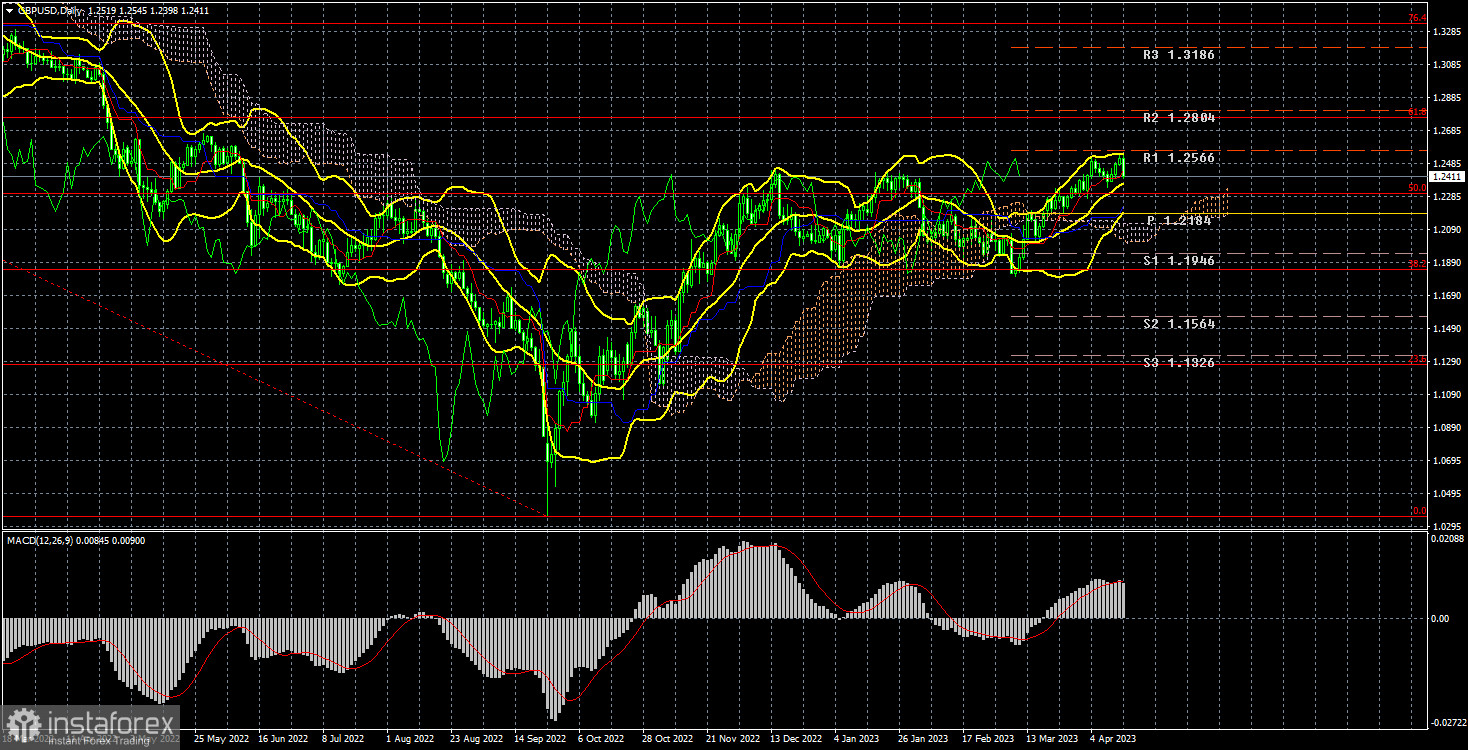Click the MACD scale value -0.02722
This screenshot has width=1468, height=750.
(x=1447, y=721)
